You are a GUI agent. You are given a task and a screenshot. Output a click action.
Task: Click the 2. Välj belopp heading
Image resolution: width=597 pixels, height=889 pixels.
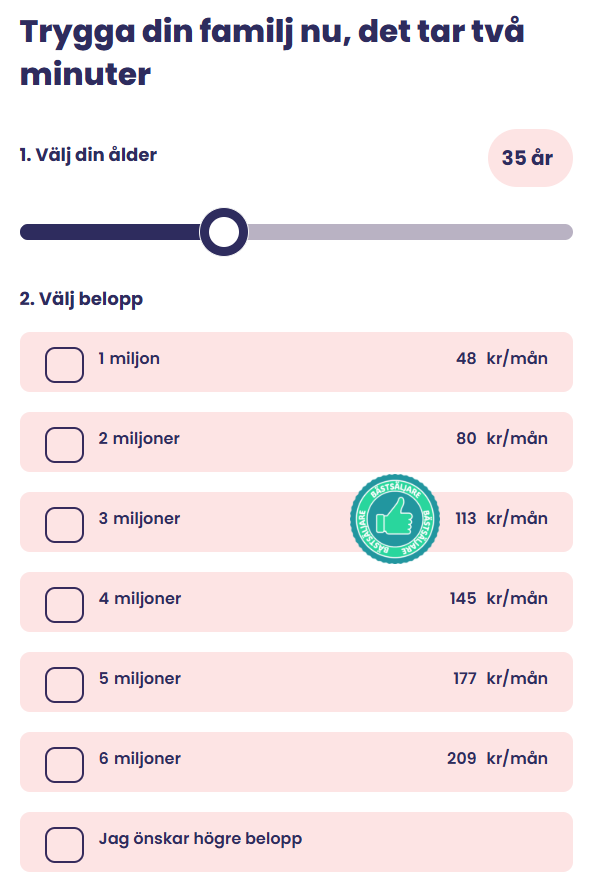[x=81, y=299]
